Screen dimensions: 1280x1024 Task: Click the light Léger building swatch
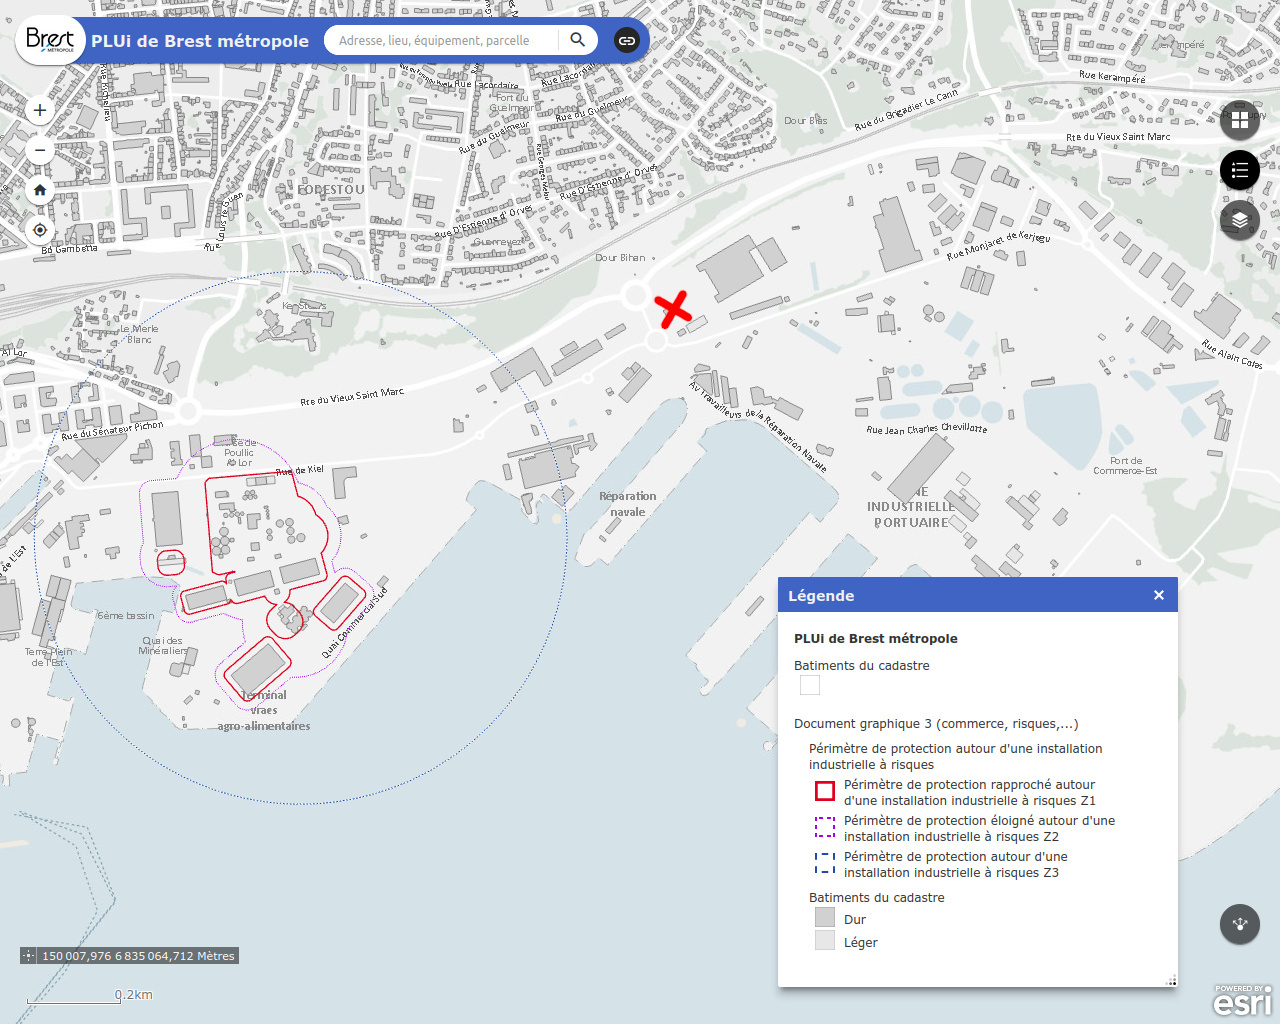(825, 940)
